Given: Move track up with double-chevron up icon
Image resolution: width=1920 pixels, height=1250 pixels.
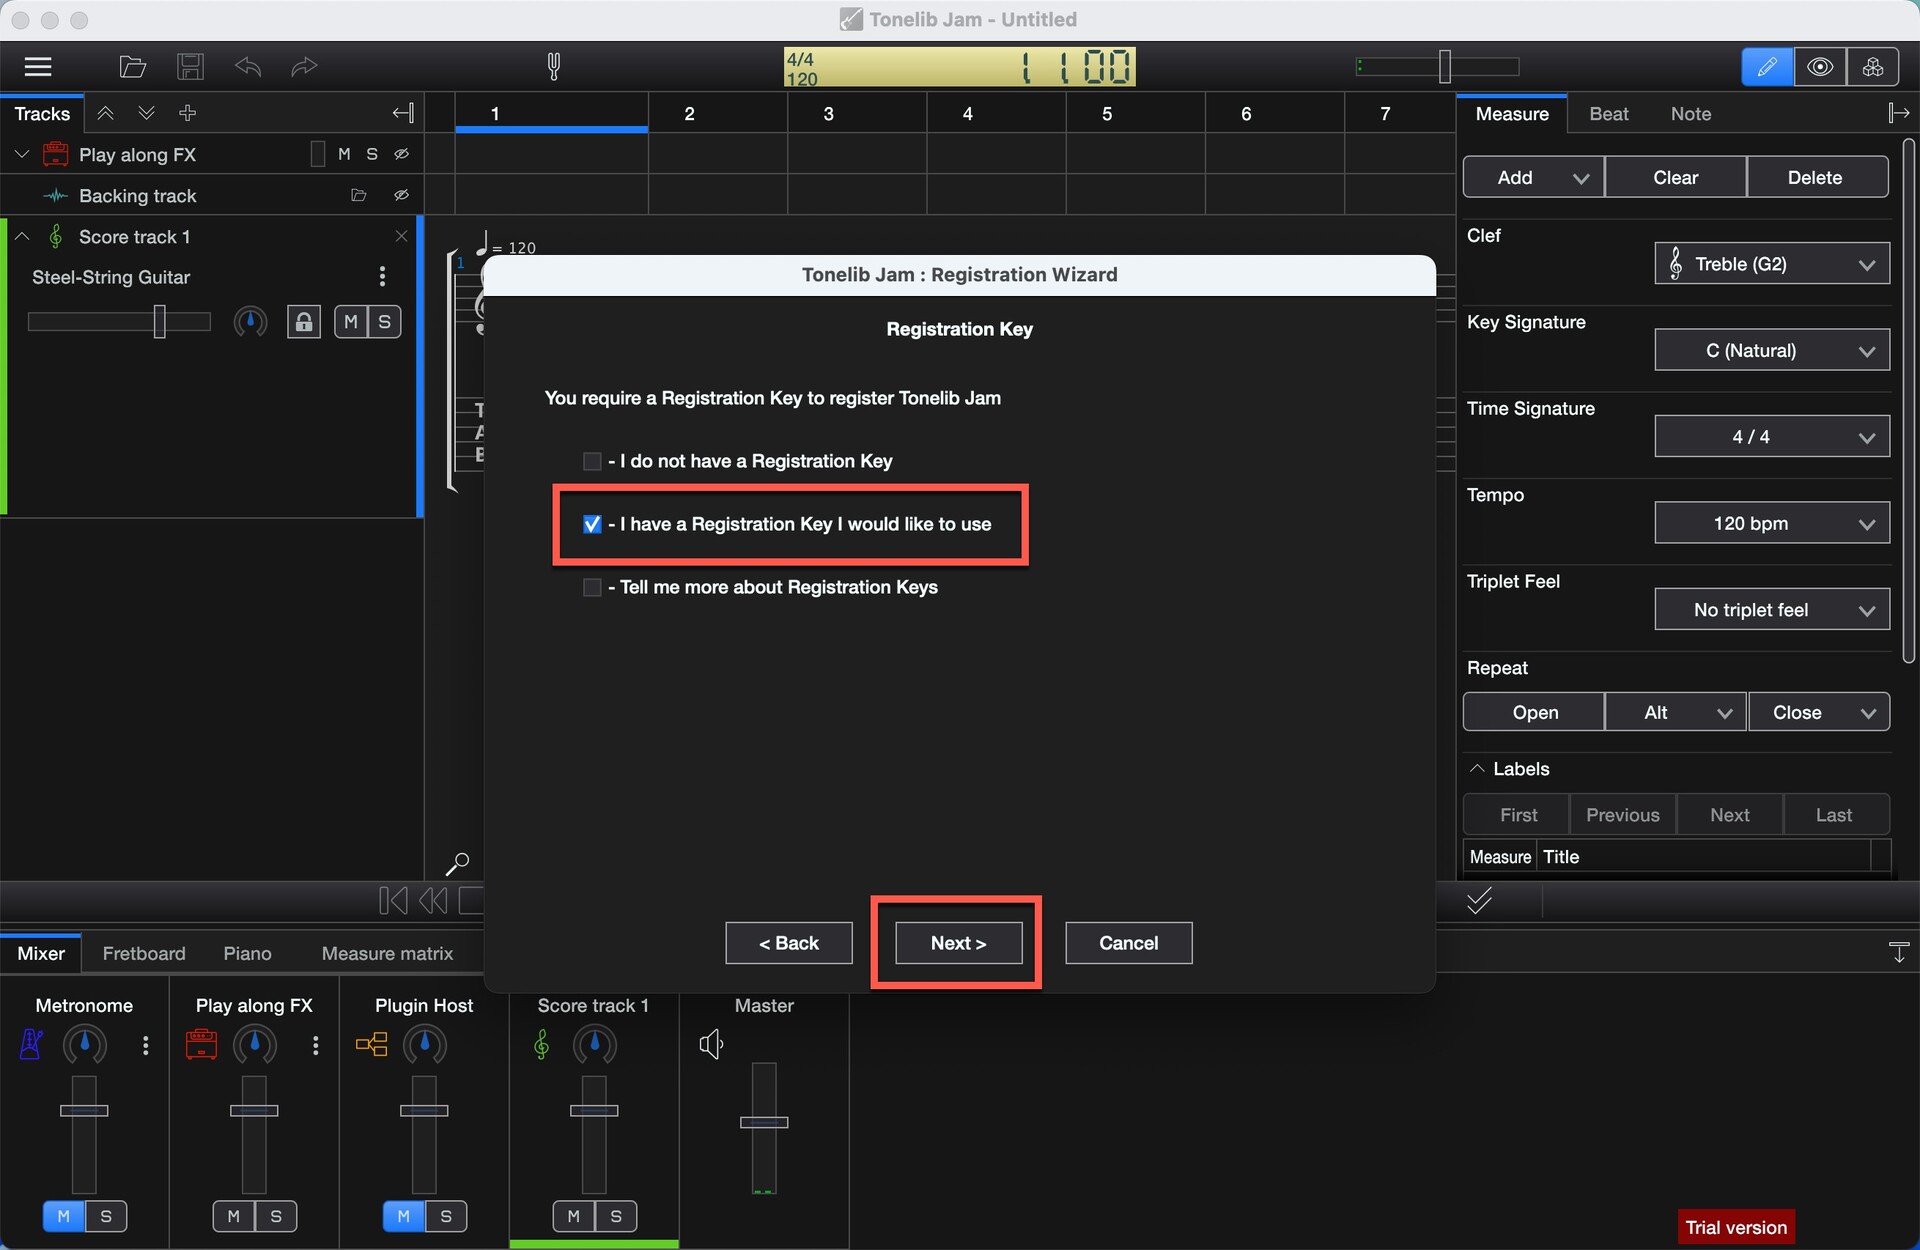Looking at the screenshot, I should [105, 113].
